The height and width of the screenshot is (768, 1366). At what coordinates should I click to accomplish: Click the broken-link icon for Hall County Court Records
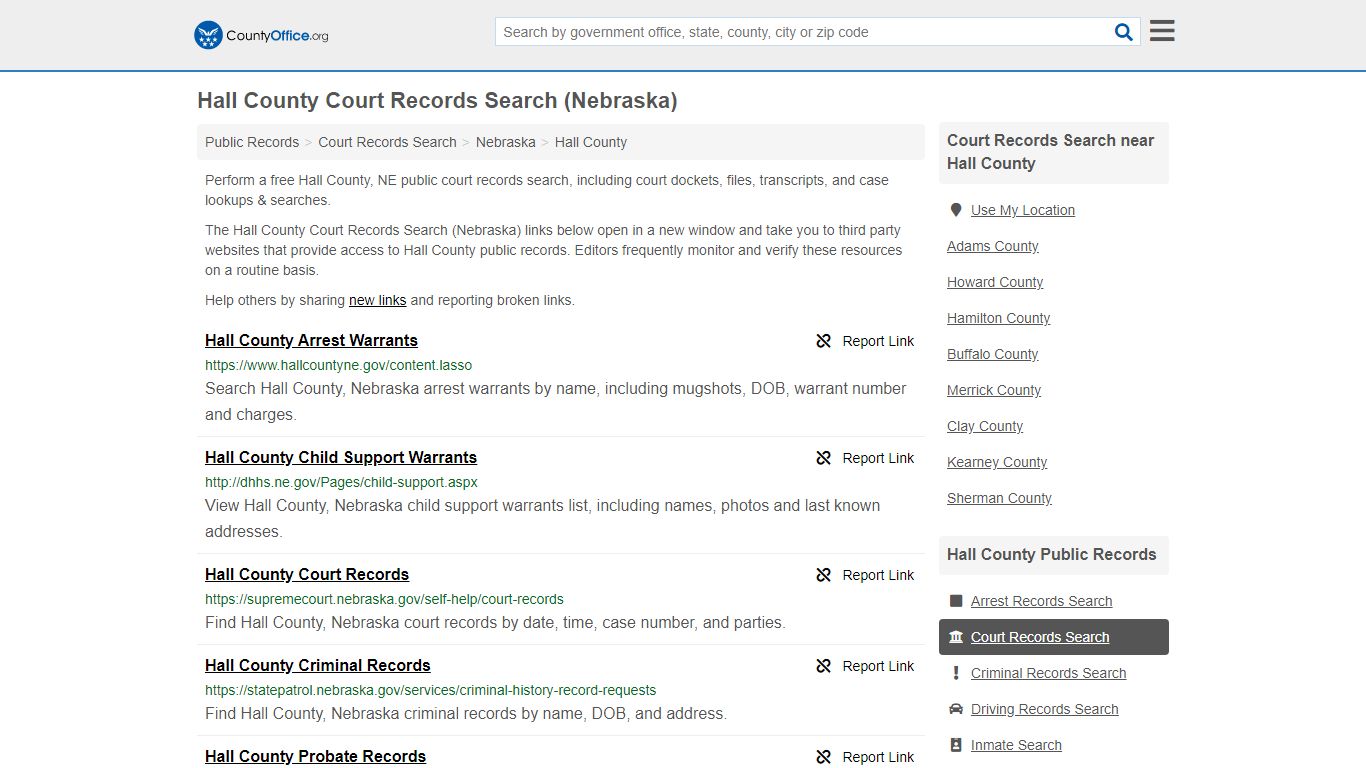point(824,575)
